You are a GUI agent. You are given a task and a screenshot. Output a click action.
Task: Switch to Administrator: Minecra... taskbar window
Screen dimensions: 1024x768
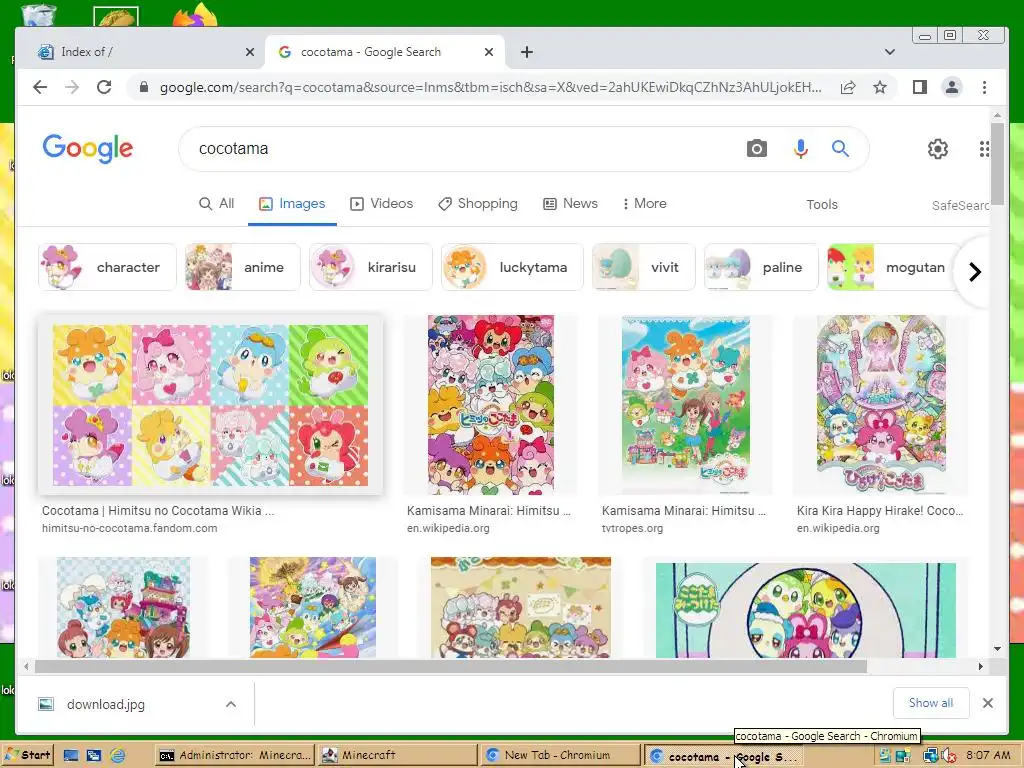(x=235, y=755)
